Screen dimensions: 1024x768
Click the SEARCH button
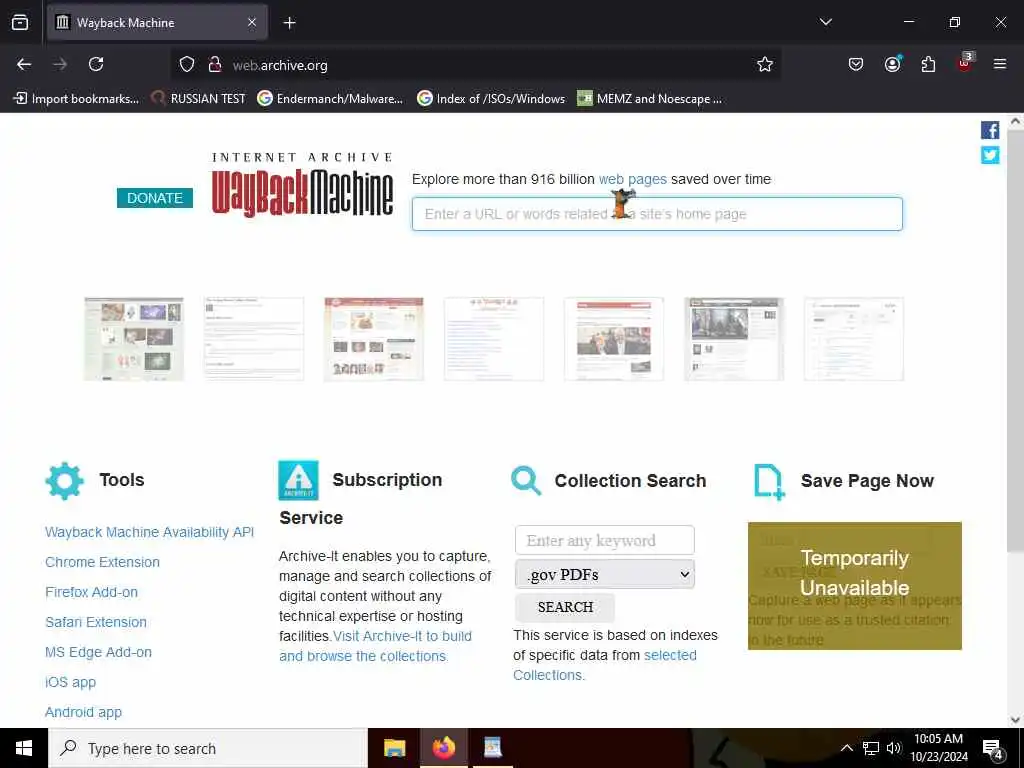click(x=565, y=607)
